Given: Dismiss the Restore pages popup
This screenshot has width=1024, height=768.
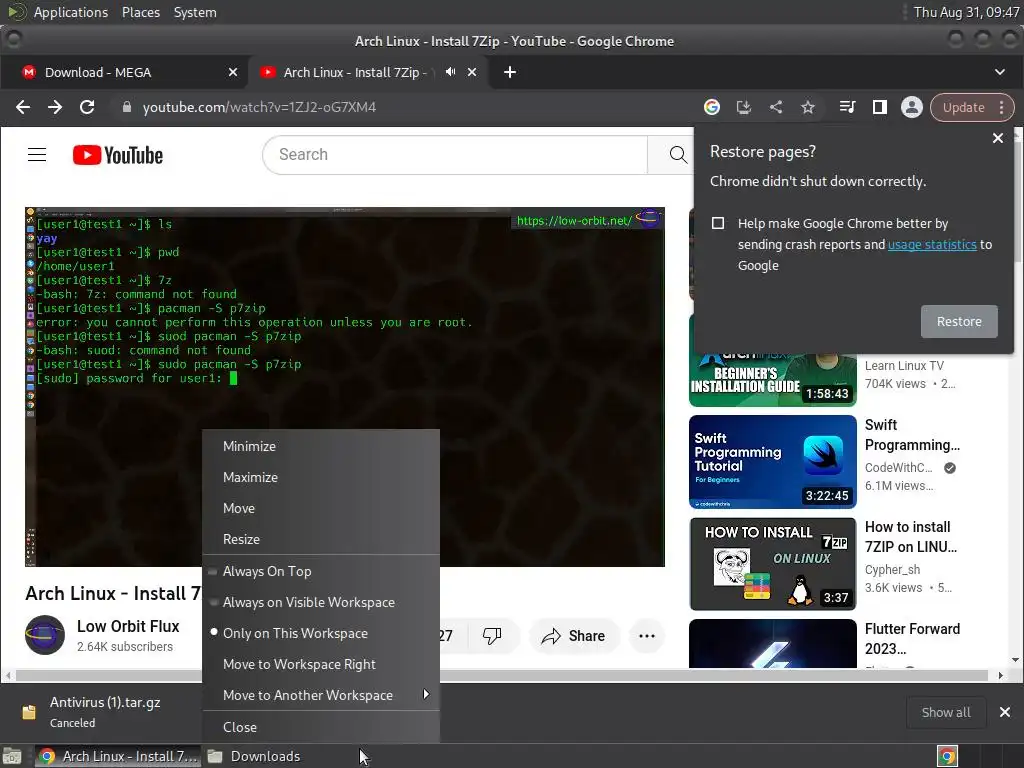Looking at the screenshot, I should point(998,138).
